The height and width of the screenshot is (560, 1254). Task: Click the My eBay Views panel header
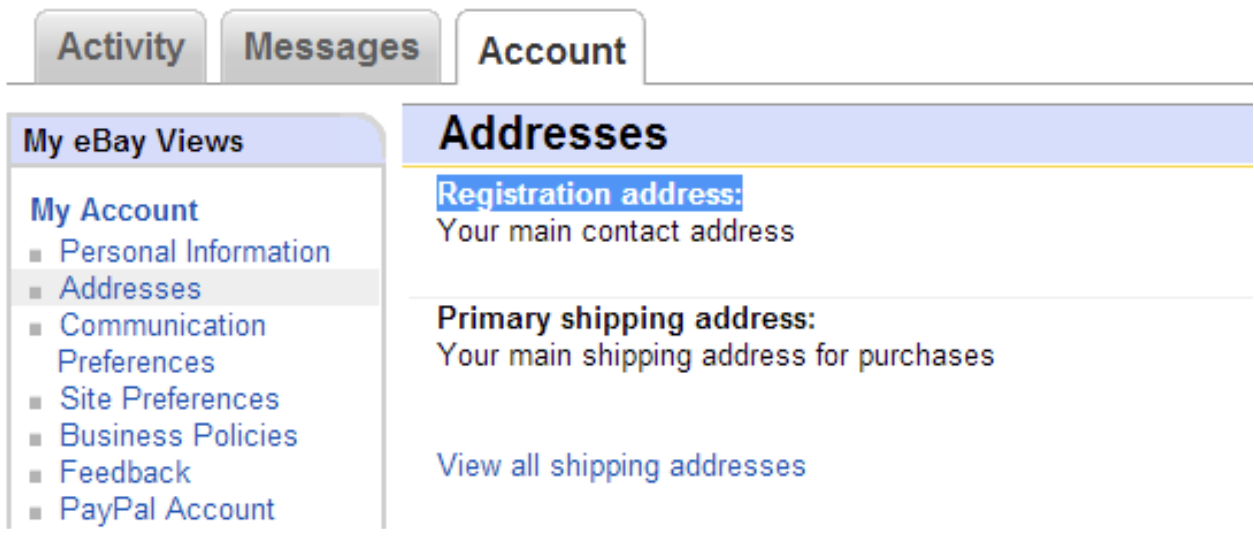[x=133, y=141]
